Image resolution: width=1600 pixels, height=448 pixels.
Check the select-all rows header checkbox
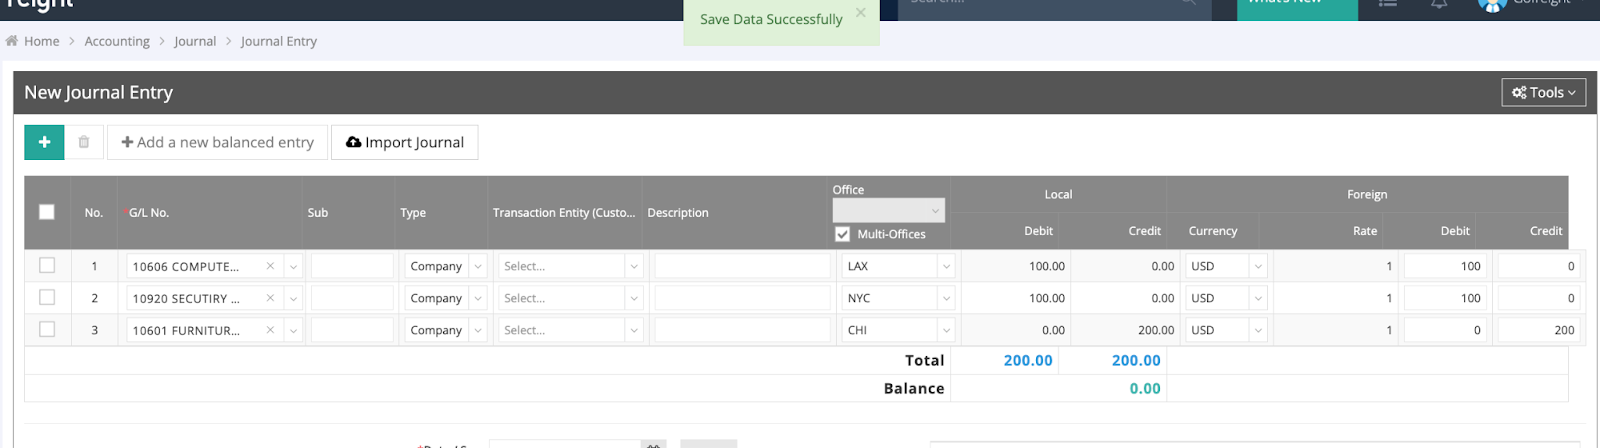tap(47, 212)
